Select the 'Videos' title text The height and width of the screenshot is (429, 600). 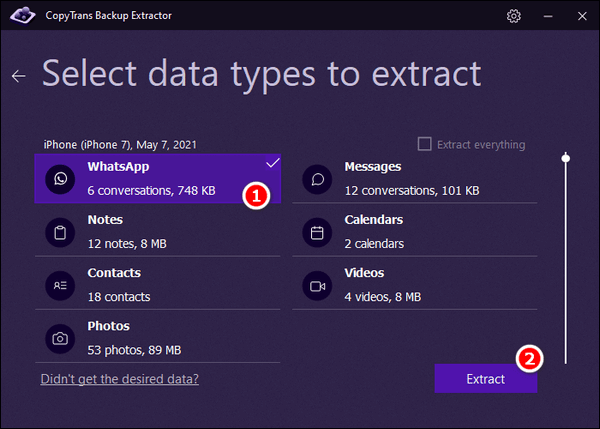click(364, 273)
